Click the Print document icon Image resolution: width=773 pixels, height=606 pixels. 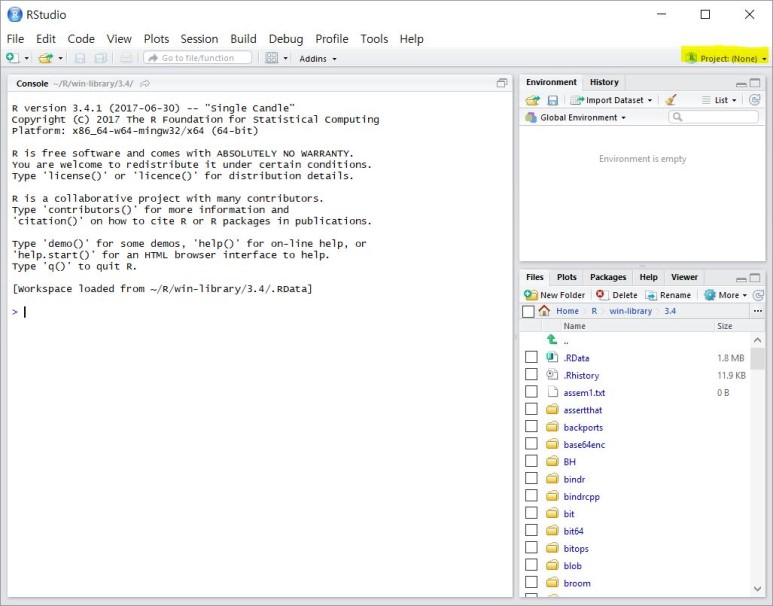126,58
